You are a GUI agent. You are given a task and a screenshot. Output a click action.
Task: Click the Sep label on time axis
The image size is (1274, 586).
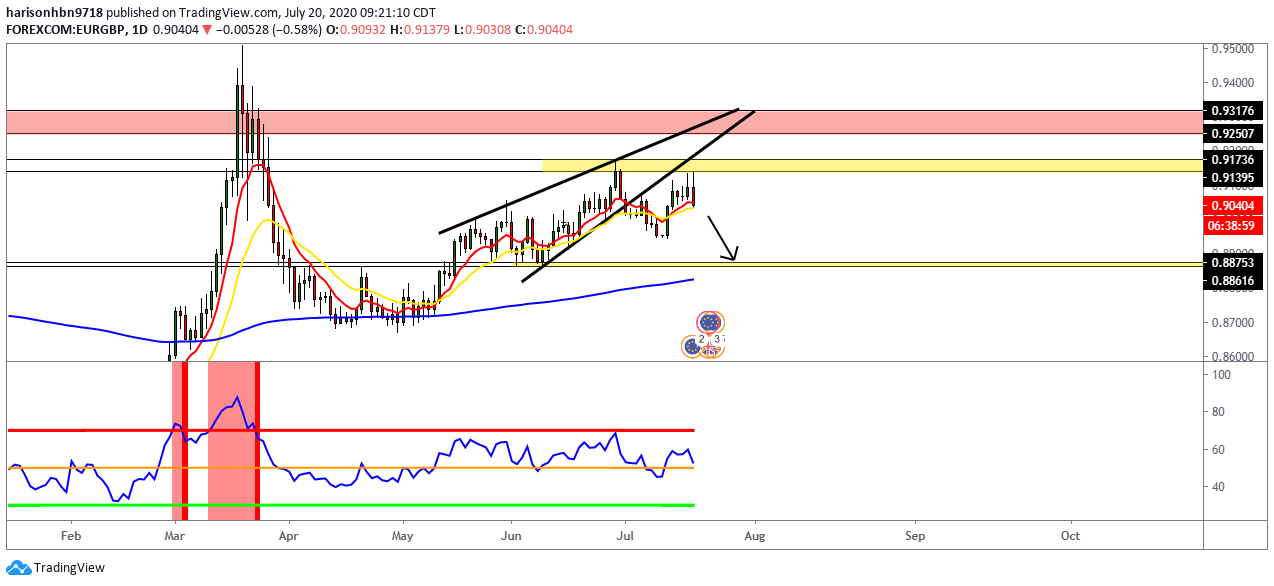point(915,536)
